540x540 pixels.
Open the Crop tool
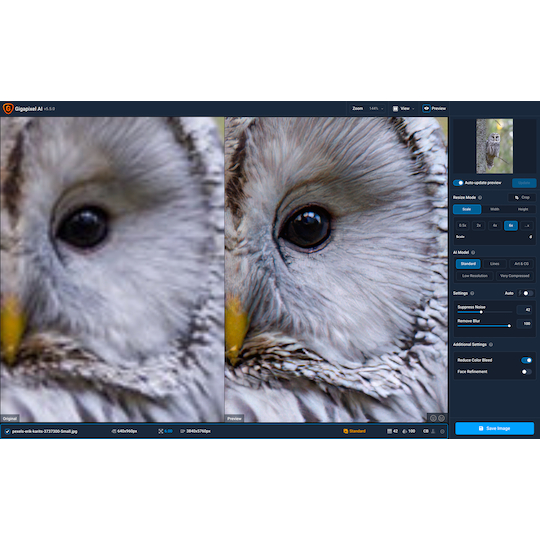(522, 197)
